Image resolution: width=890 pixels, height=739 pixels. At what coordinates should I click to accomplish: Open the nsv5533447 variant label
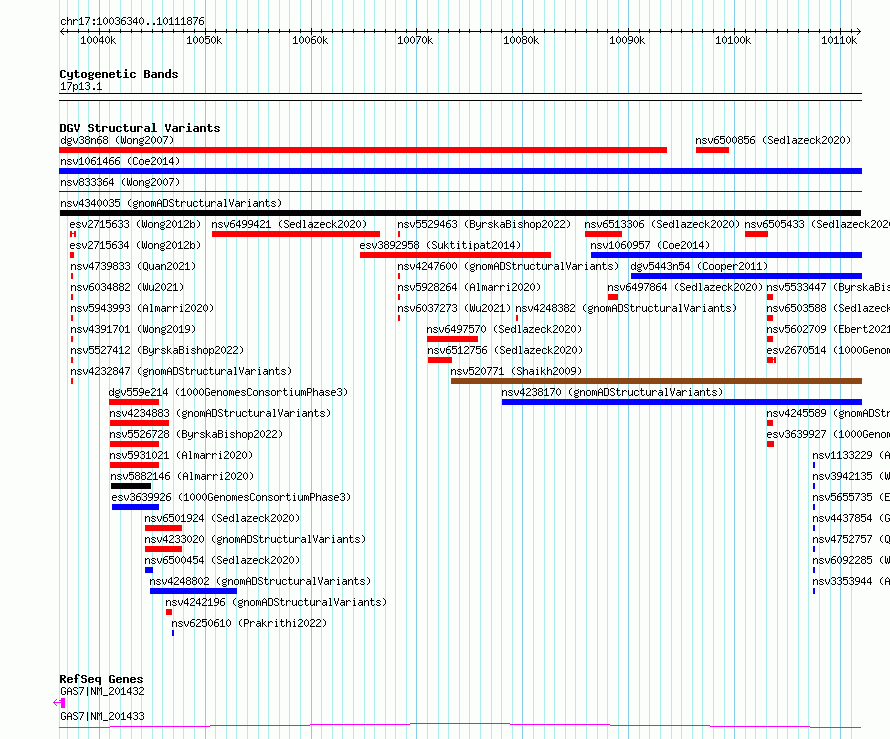[828, 287]
